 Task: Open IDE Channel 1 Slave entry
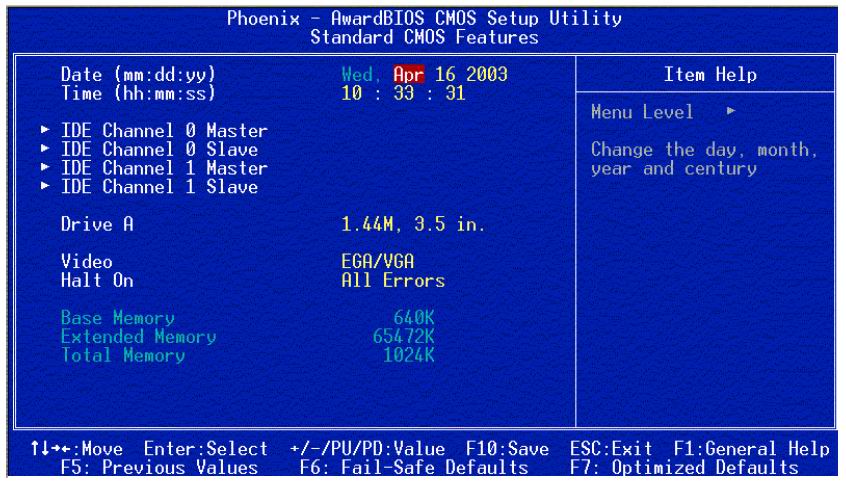[x=159, y=187]
